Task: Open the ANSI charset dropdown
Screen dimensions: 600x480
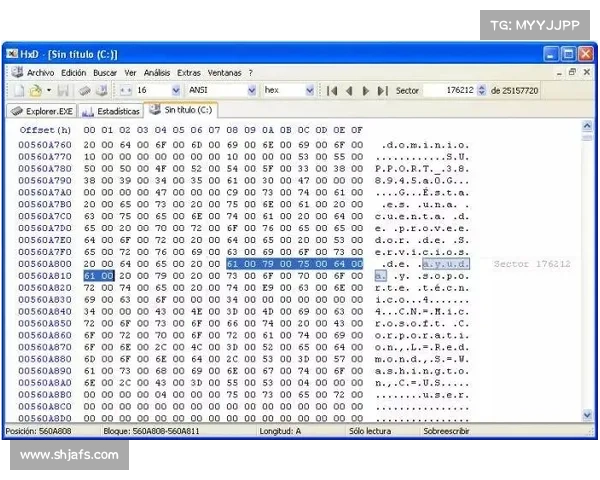Action: click(x=251, y=90)
